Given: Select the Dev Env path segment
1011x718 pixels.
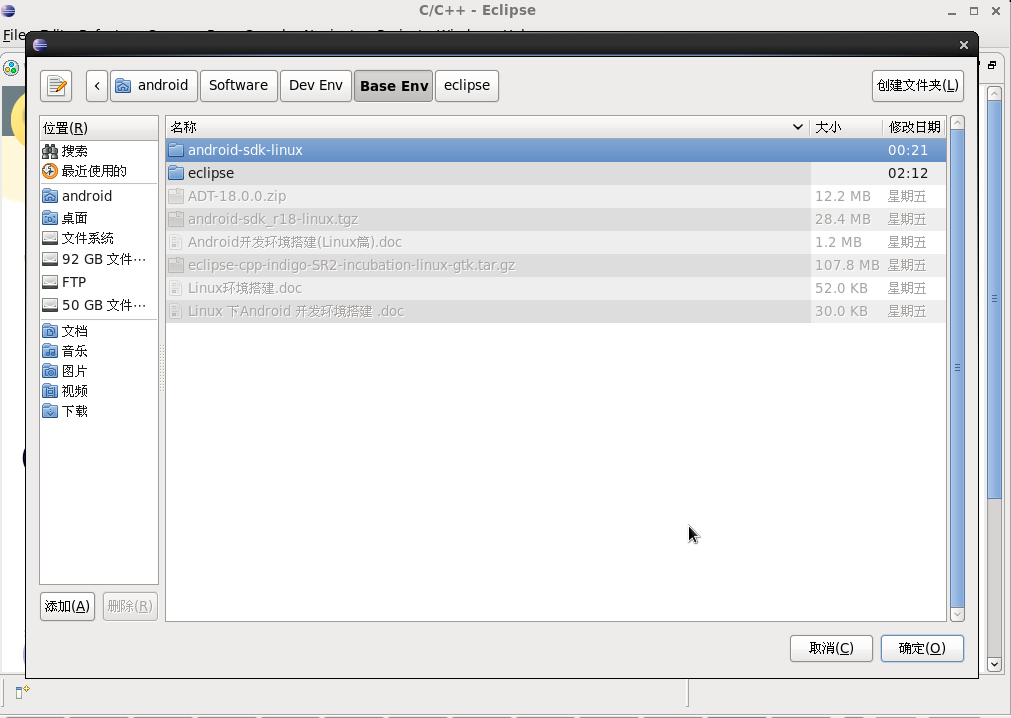Looking at the screenshot, I should click(x=315, y=85).
